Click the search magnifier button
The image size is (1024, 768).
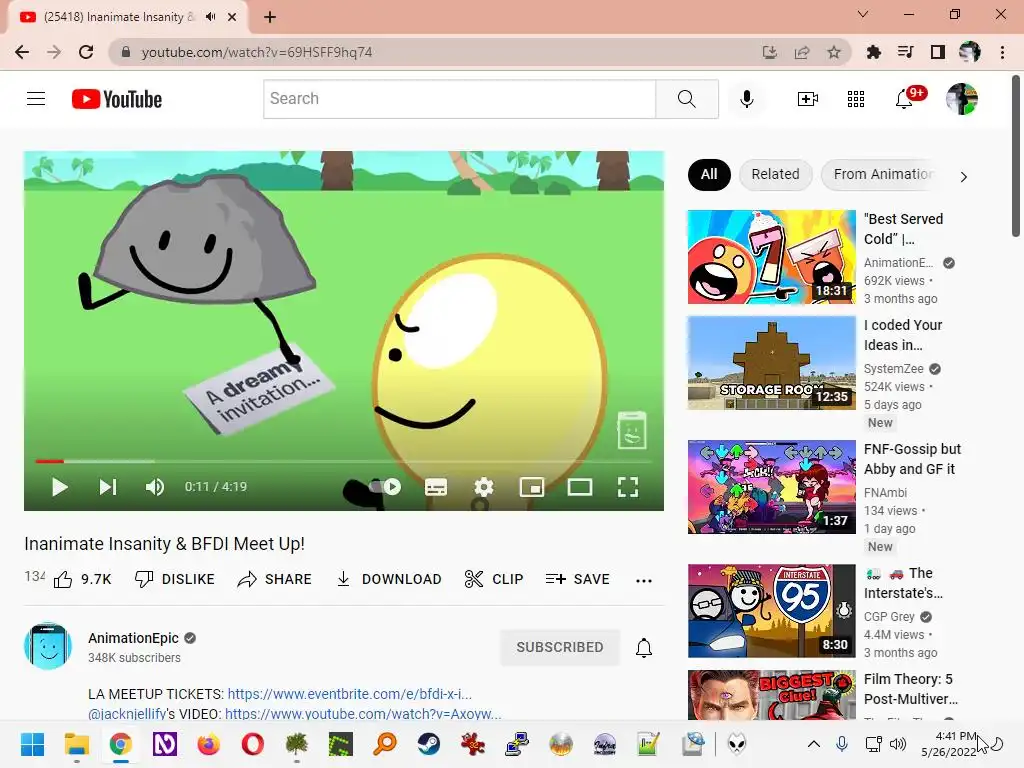click(x=686, y=99)
